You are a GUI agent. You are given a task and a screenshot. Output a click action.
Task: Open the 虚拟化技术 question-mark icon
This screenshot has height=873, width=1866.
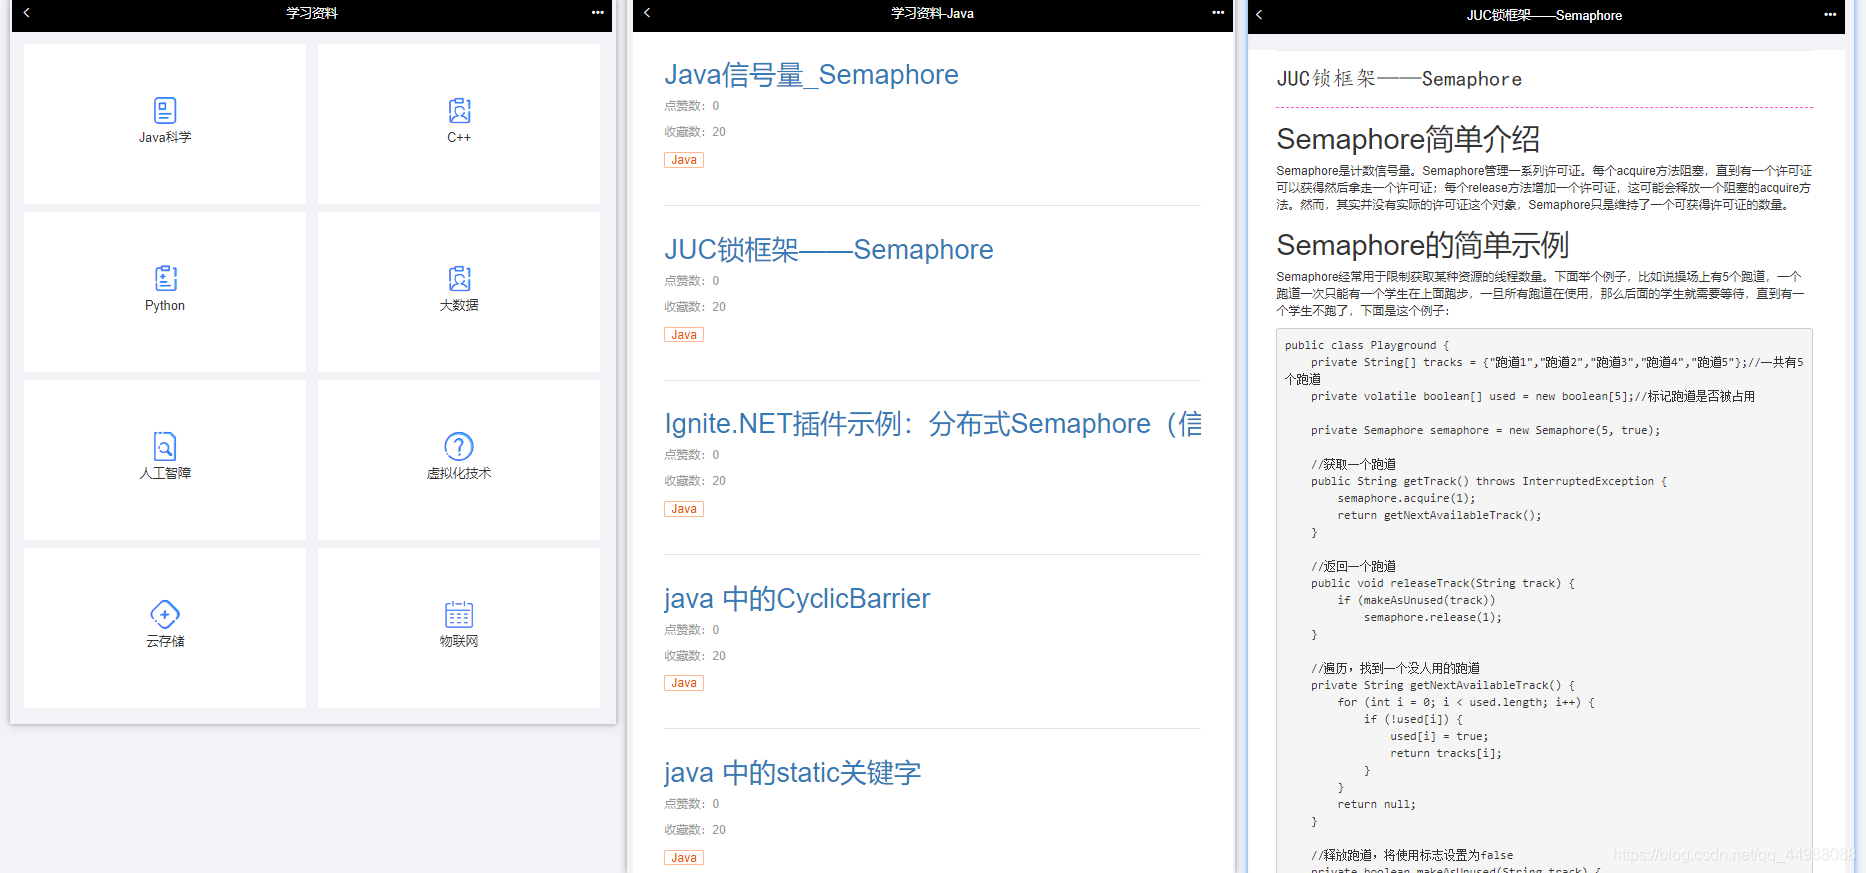(x=459, y=446)
